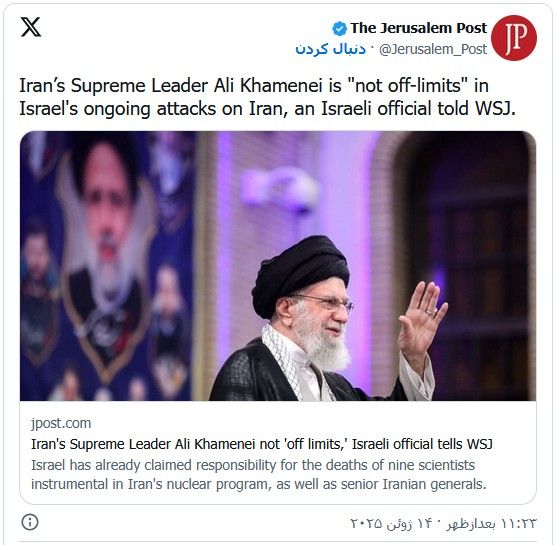Screen dimensions: 557x545
Task: Click the article description about nine scientists
Action: click(258, 475)
